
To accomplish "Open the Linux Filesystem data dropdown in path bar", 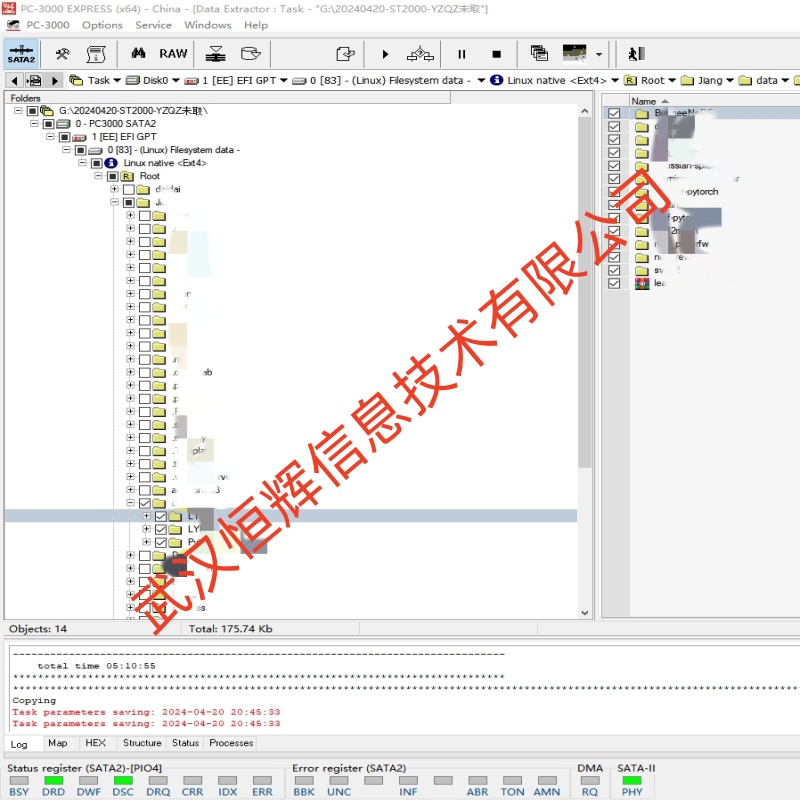I will click(481, 81).
